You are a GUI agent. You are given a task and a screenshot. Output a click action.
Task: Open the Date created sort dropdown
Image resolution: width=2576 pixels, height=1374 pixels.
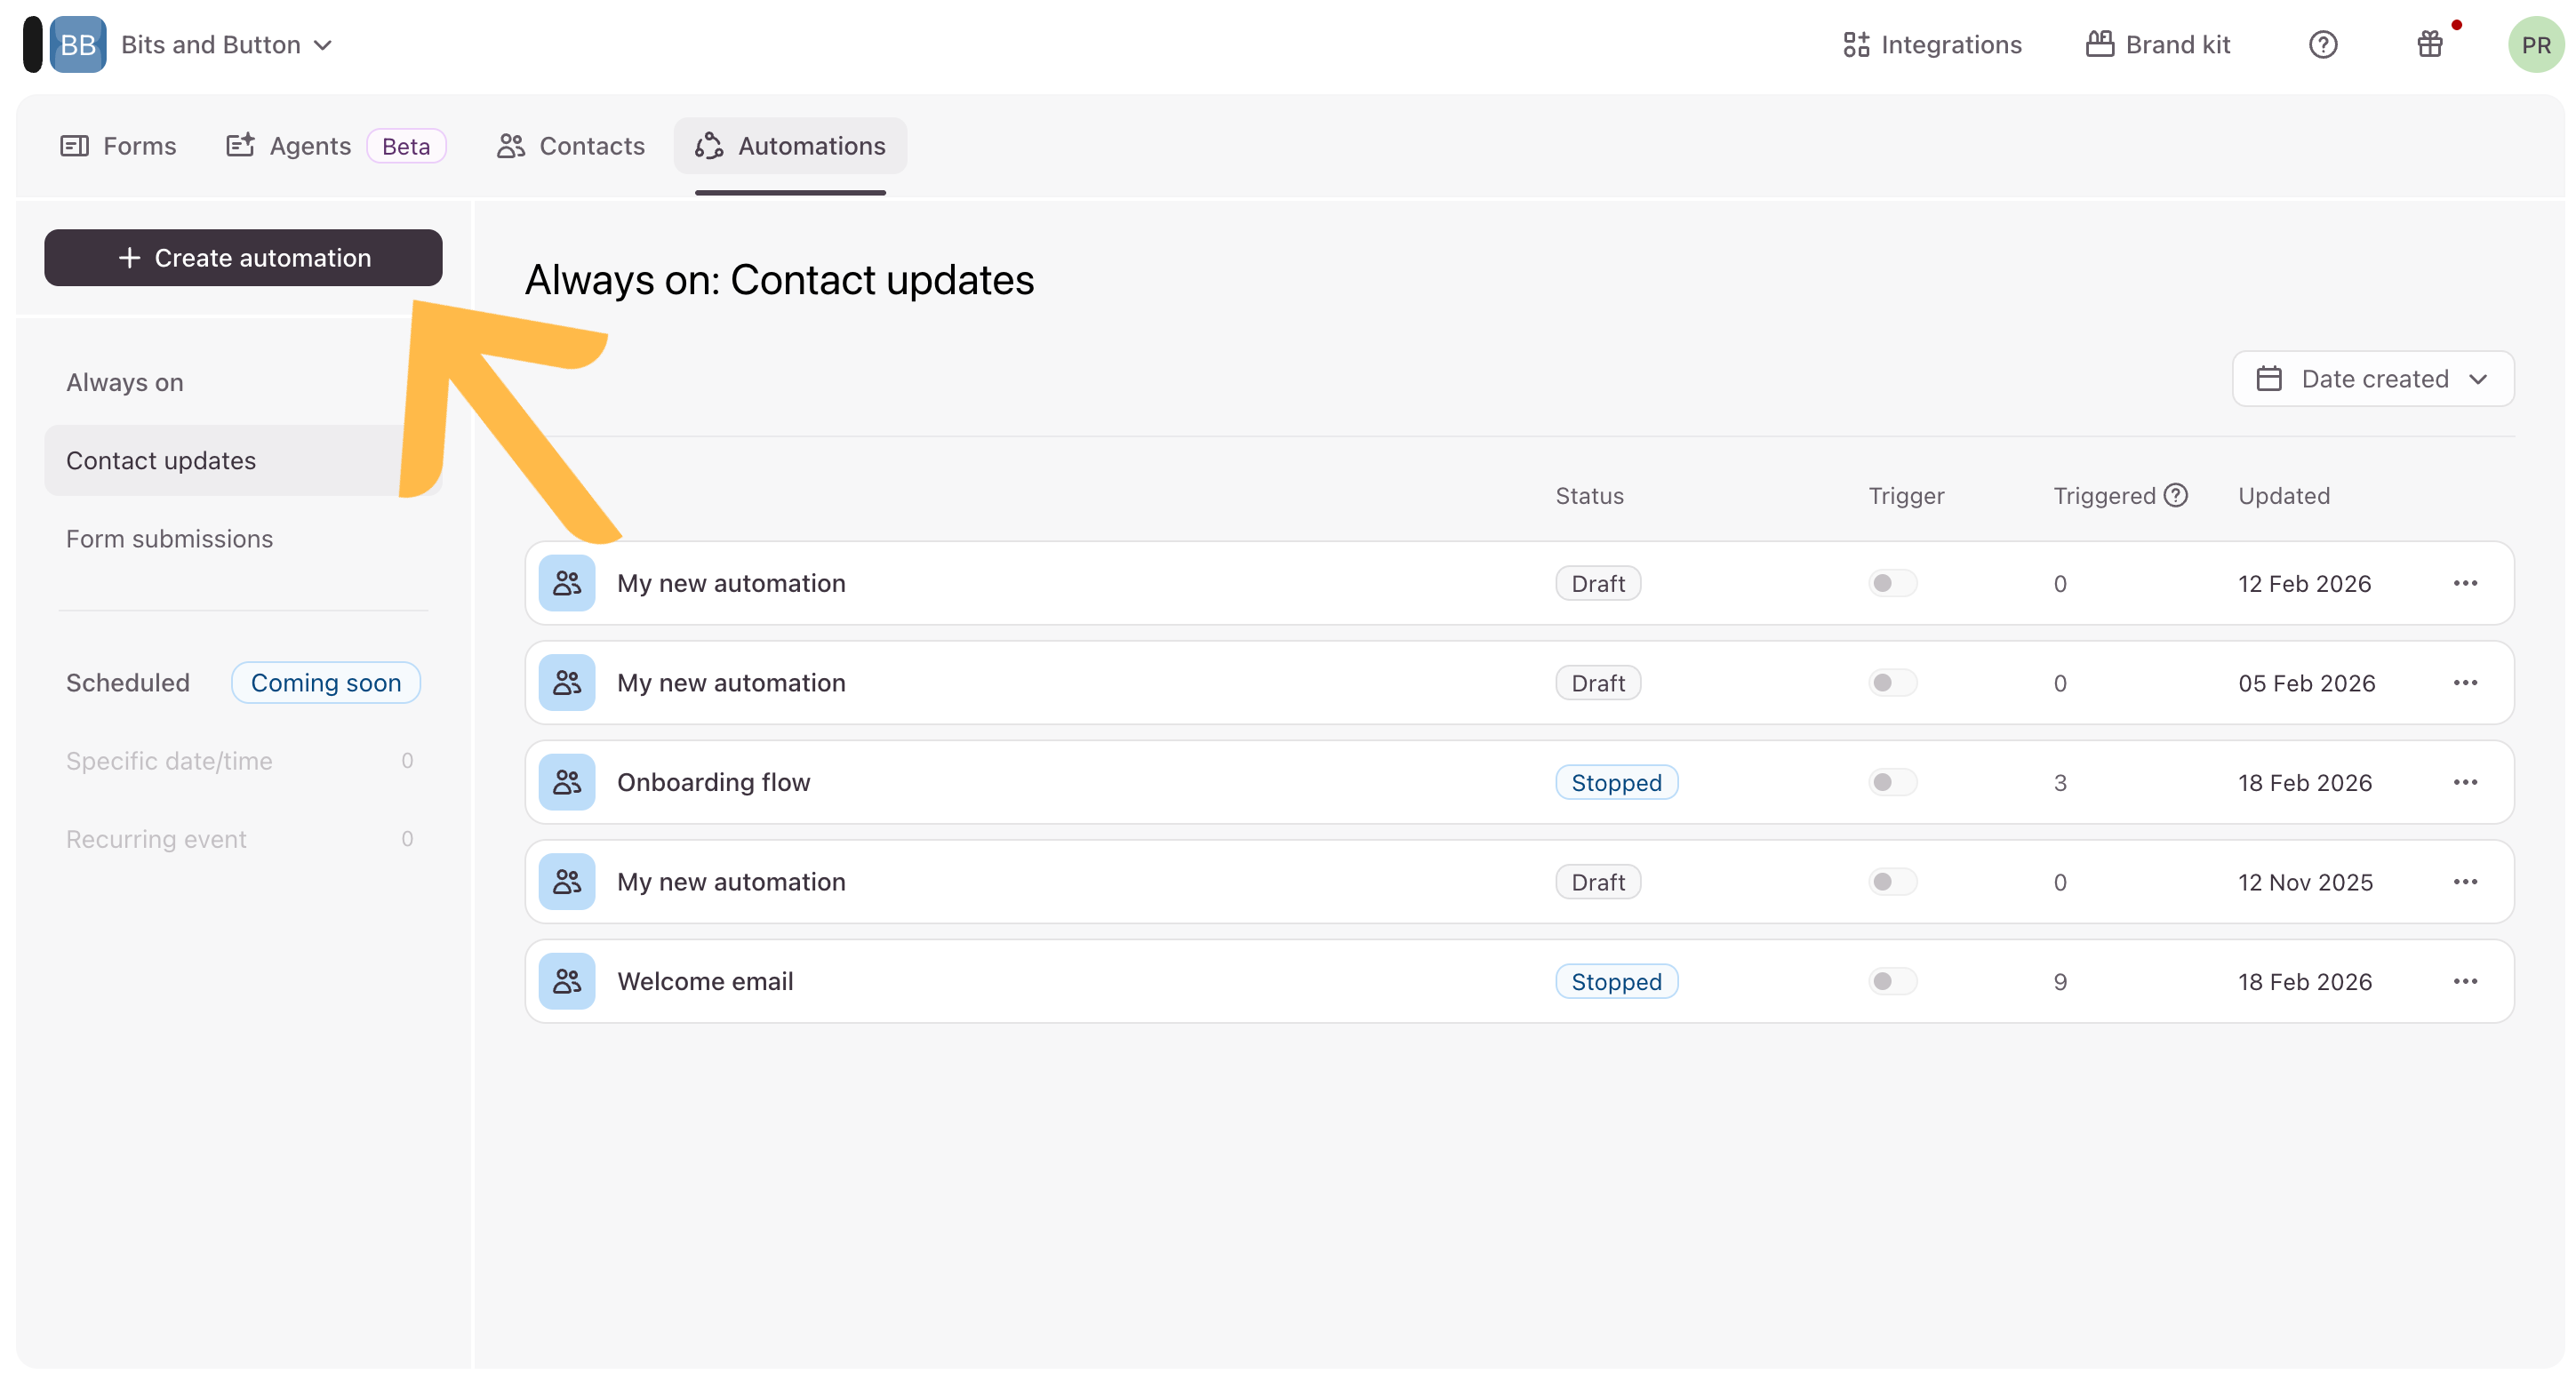click(x=2372, y=379)
